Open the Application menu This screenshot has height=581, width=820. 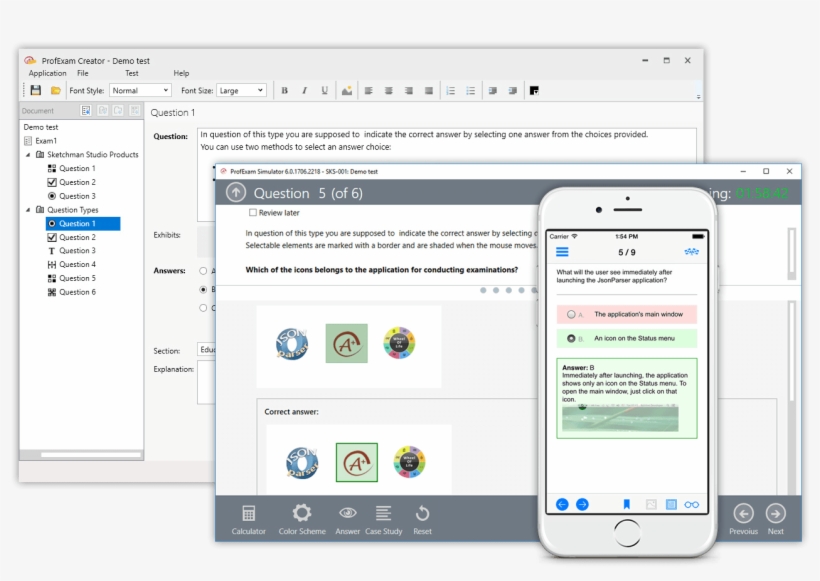(47, 73)
